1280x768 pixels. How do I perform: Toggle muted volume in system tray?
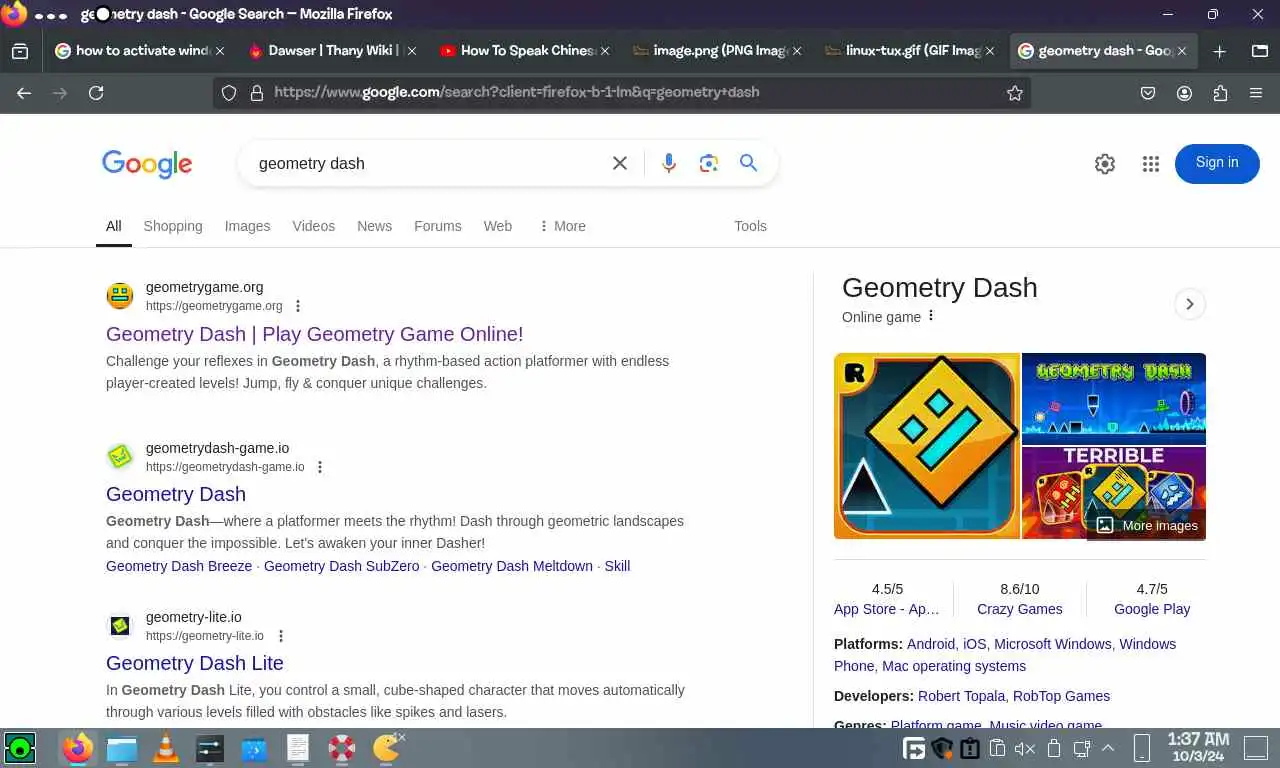pyautogui.click(x=1025, y=748)
